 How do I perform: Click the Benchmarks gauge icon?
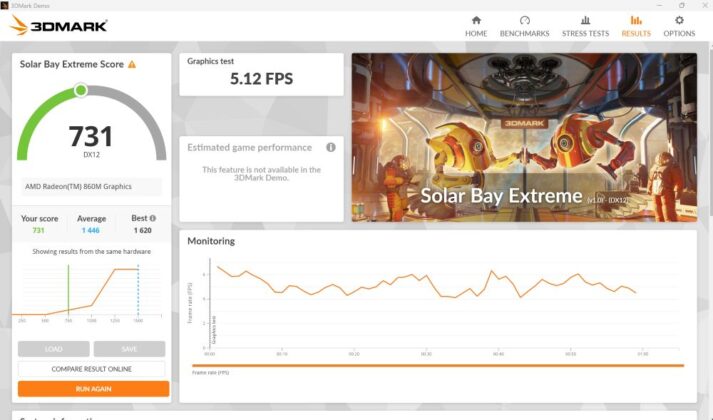(525, 20)
